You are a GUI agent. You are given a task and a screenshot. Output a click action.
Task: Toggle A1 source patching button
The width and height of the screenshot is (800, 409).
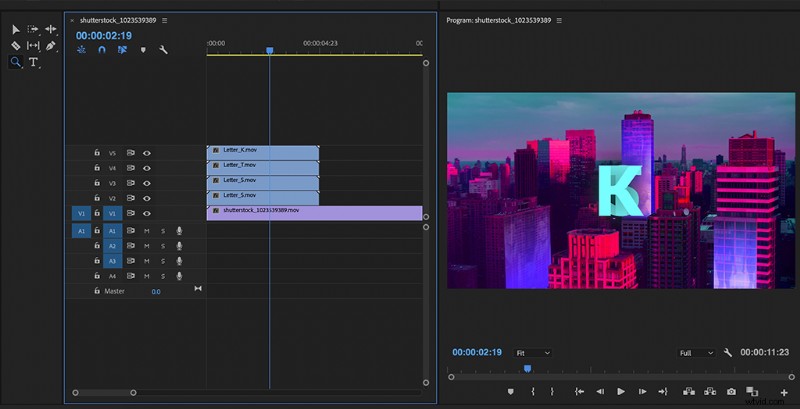(81, 231)
